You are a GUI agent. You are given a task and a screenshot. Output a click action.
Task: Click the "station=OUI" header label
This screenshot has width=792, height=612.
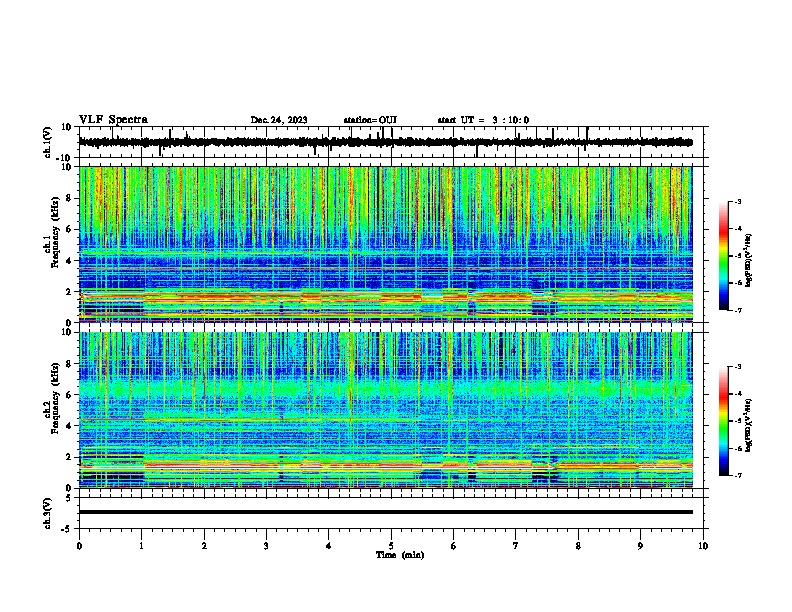(370, 120)
